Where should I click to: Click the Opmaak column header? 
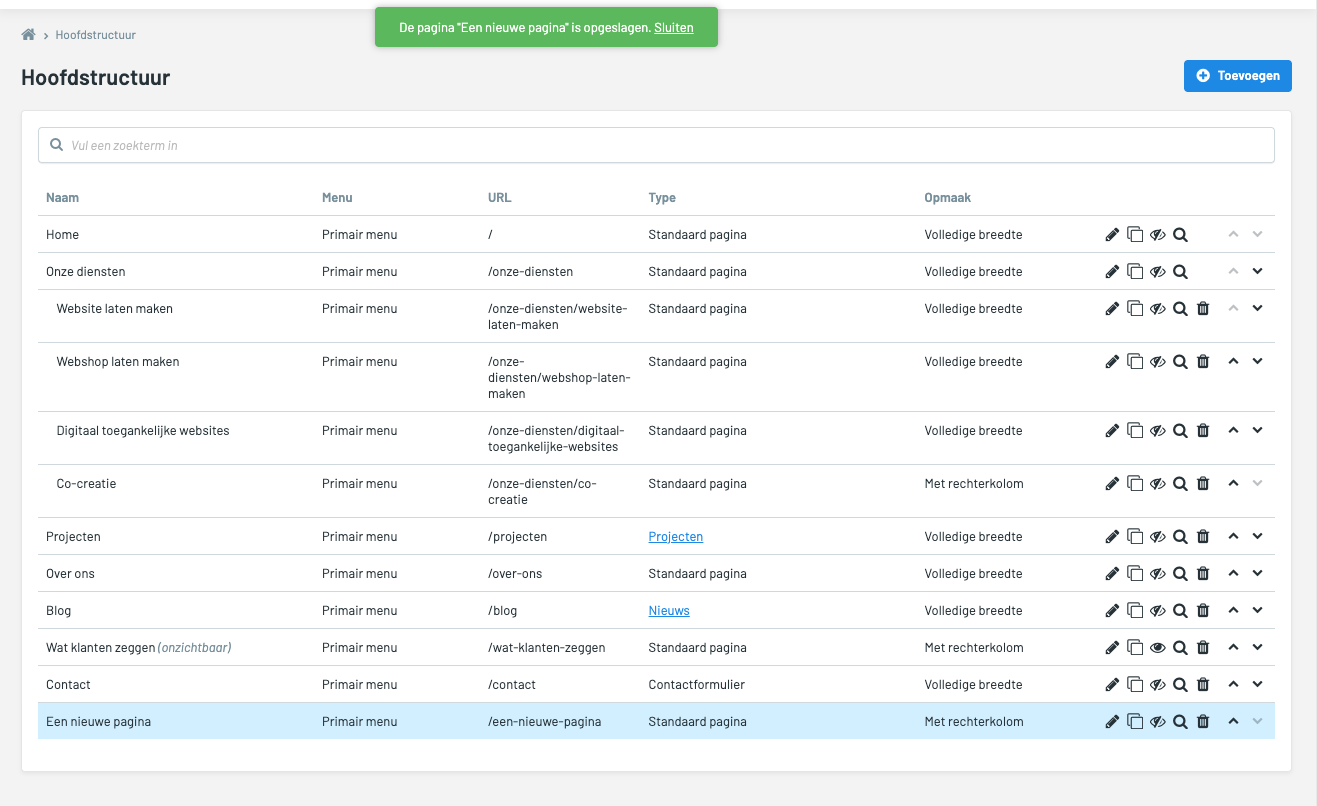(x=948, y=198)
